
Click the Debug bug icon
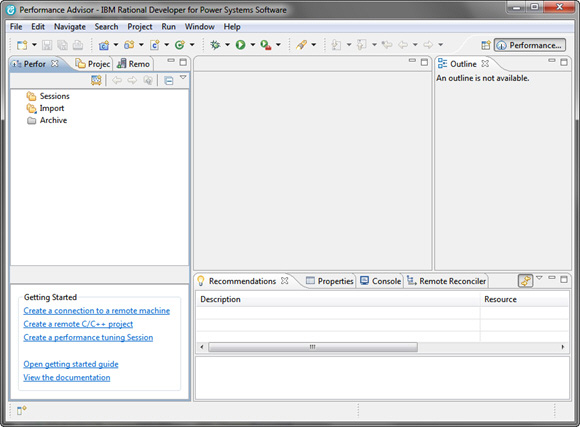(215, 45)
